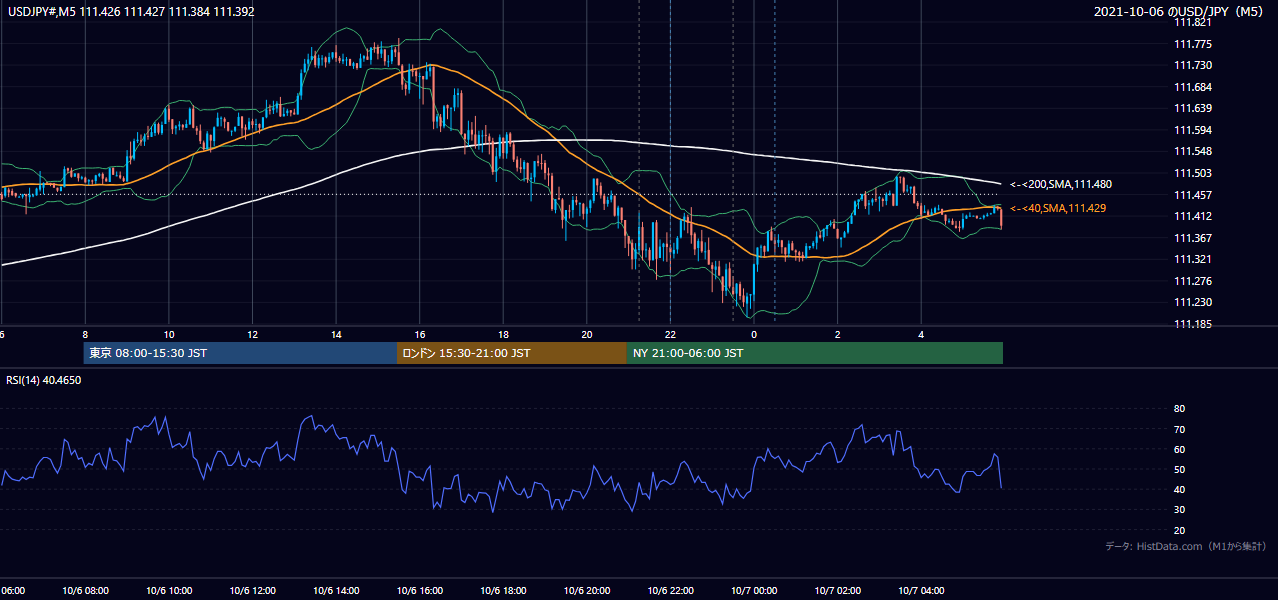Image resolution: width=1278 pixels, height=600 pixels.
Task: Click the 111.276 price axis value
Action: pos(1193,281)
